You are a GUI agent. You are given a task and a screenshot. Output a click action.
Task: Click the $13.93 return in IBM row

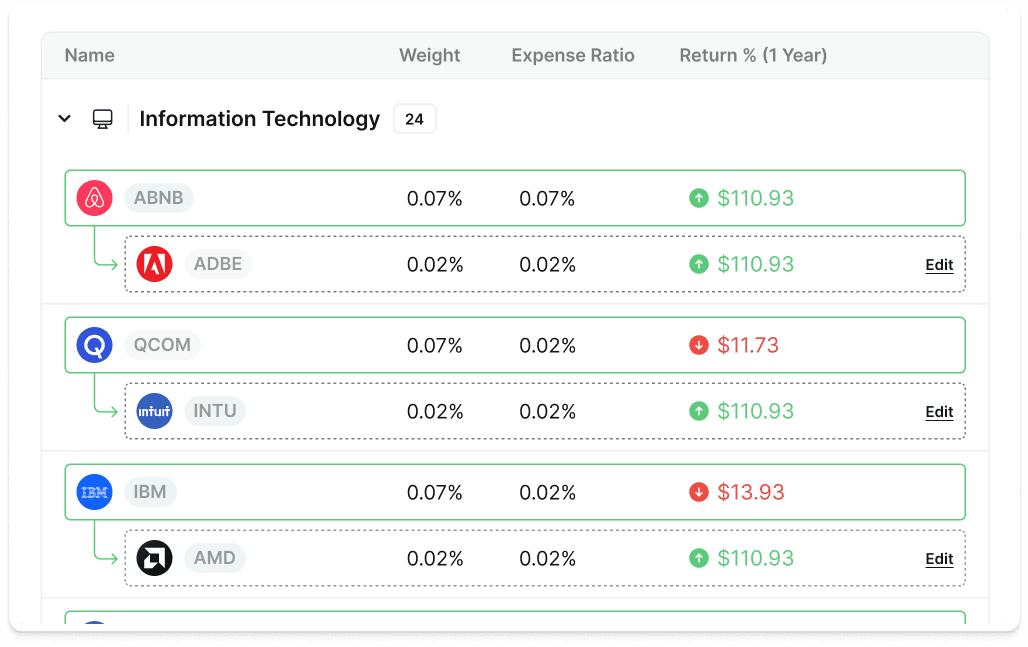click(x=751, y=492)
